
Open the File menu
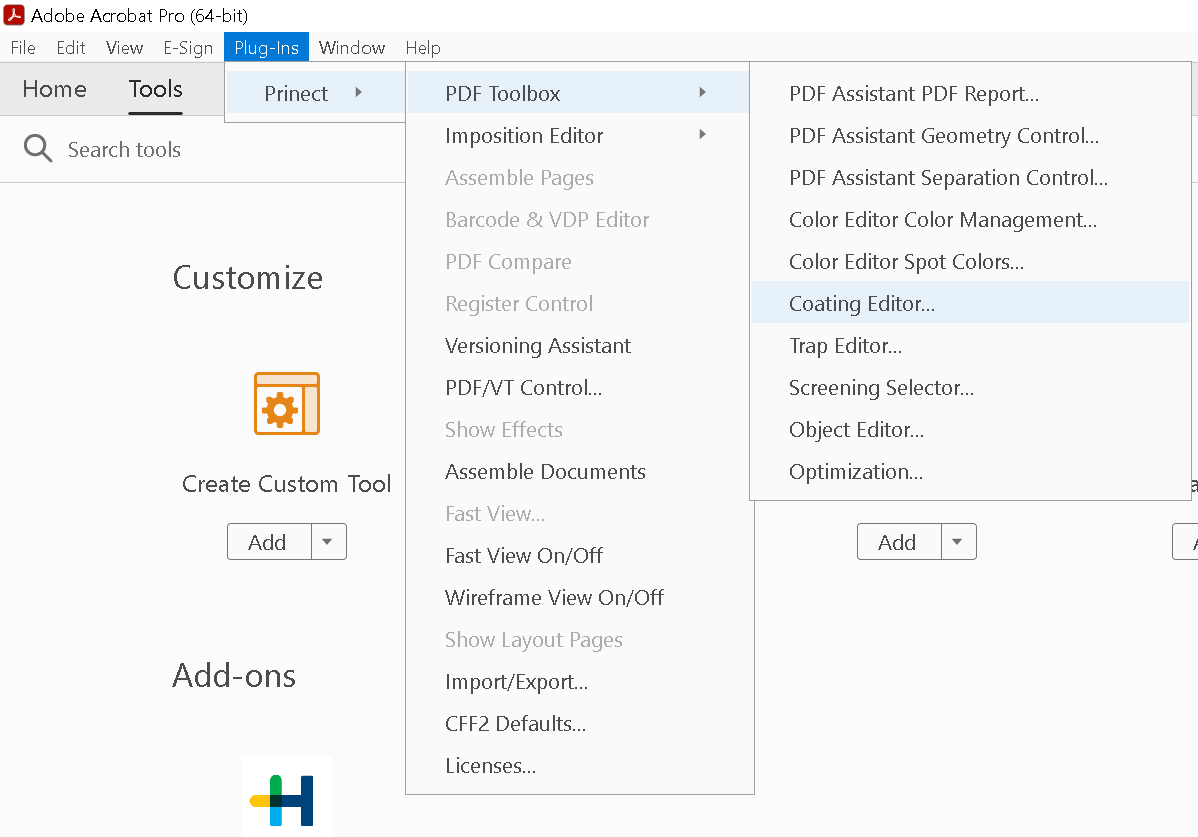point(23,47)
